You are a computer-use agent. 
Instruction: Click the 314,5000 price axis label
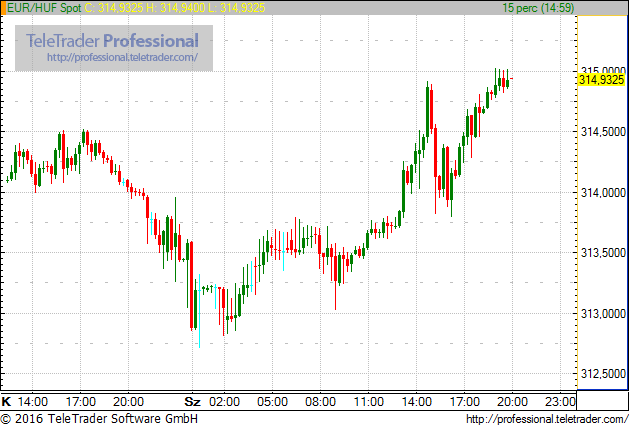pyautogui.click(x=603, y=132)
